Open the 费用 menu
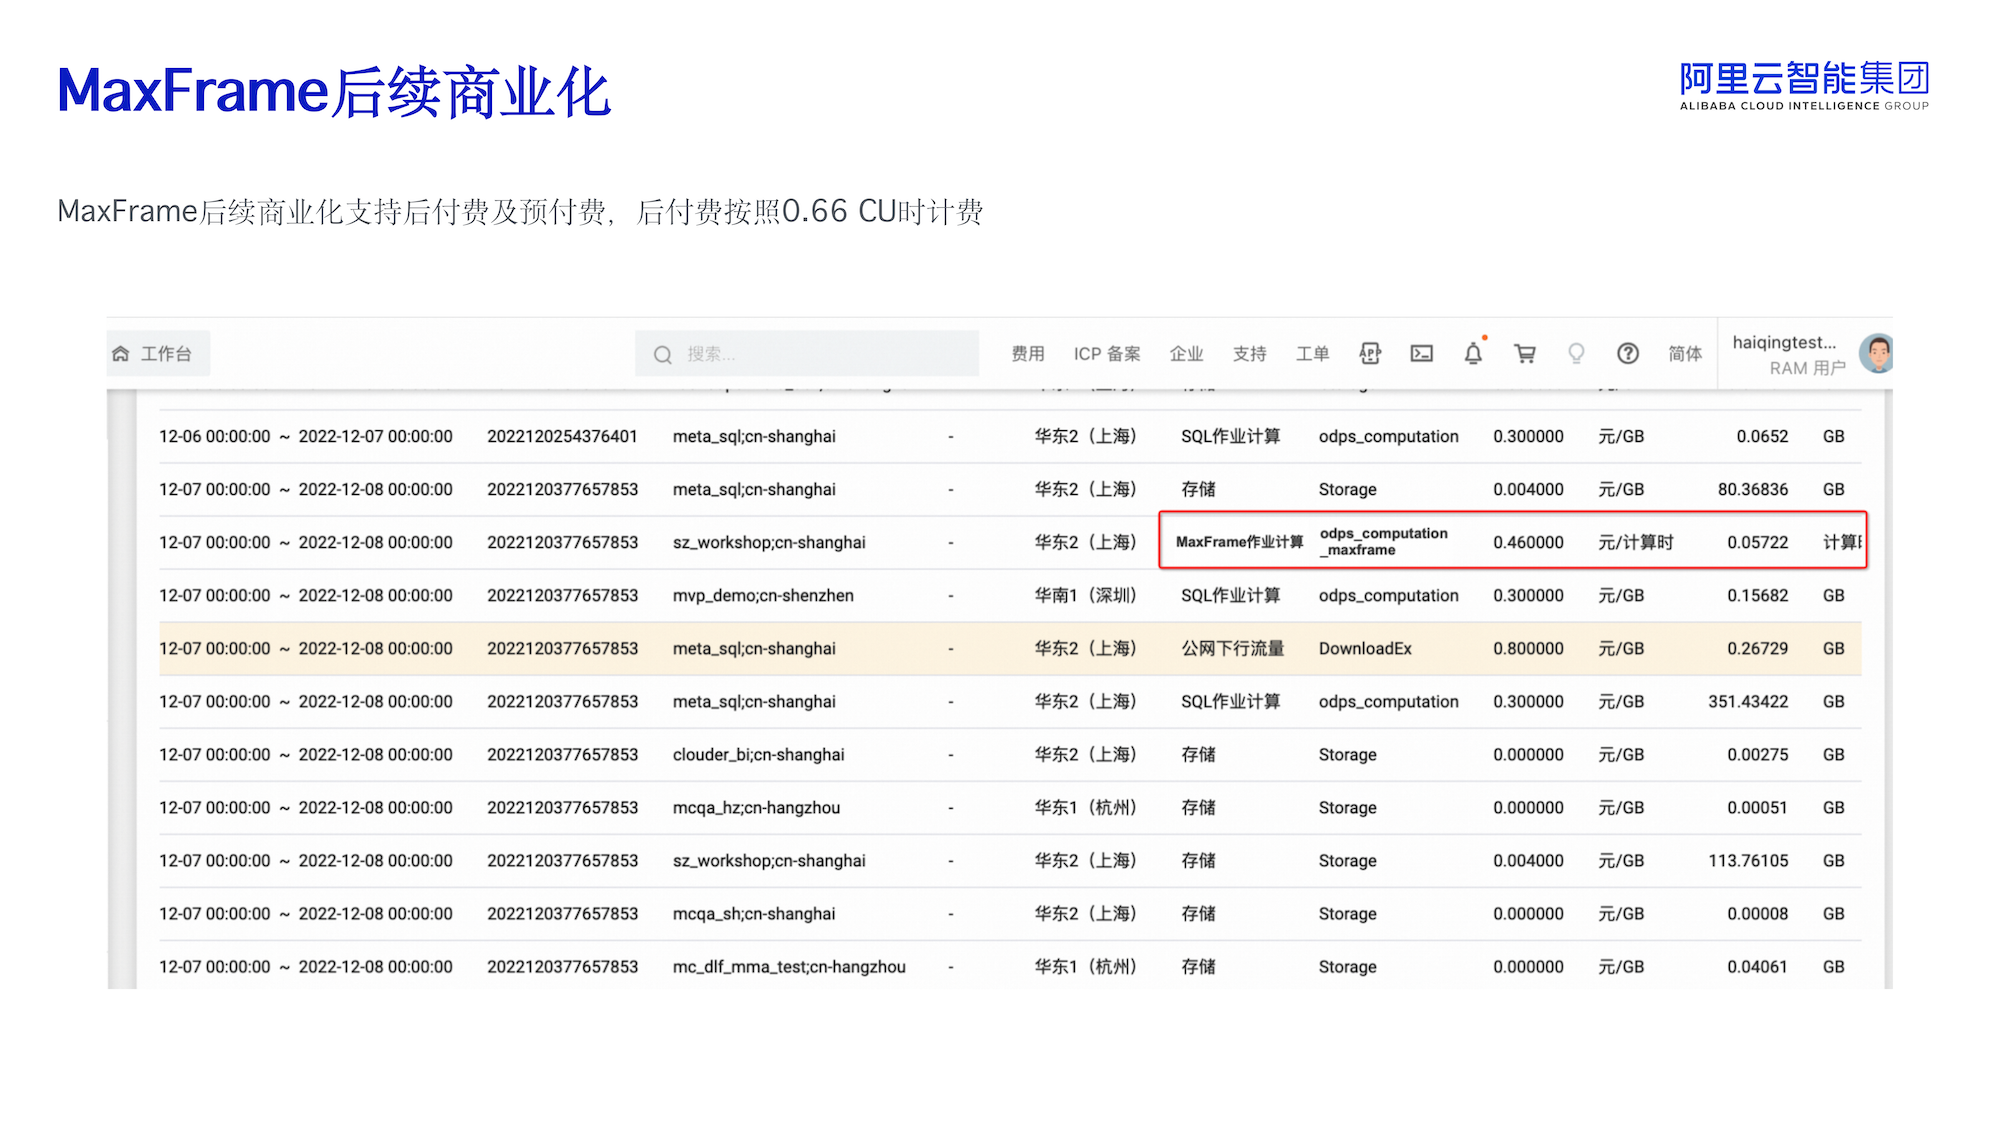 (x=1027, y=354)
